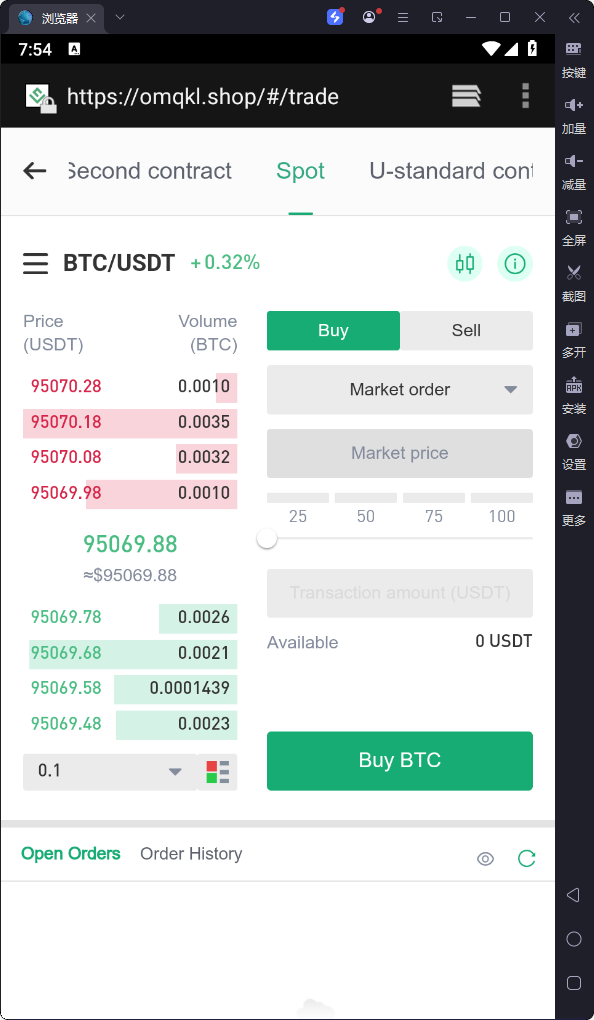594x1020 pixels.
Task: Switch to the Sell side
Action: tap(466, 330)
